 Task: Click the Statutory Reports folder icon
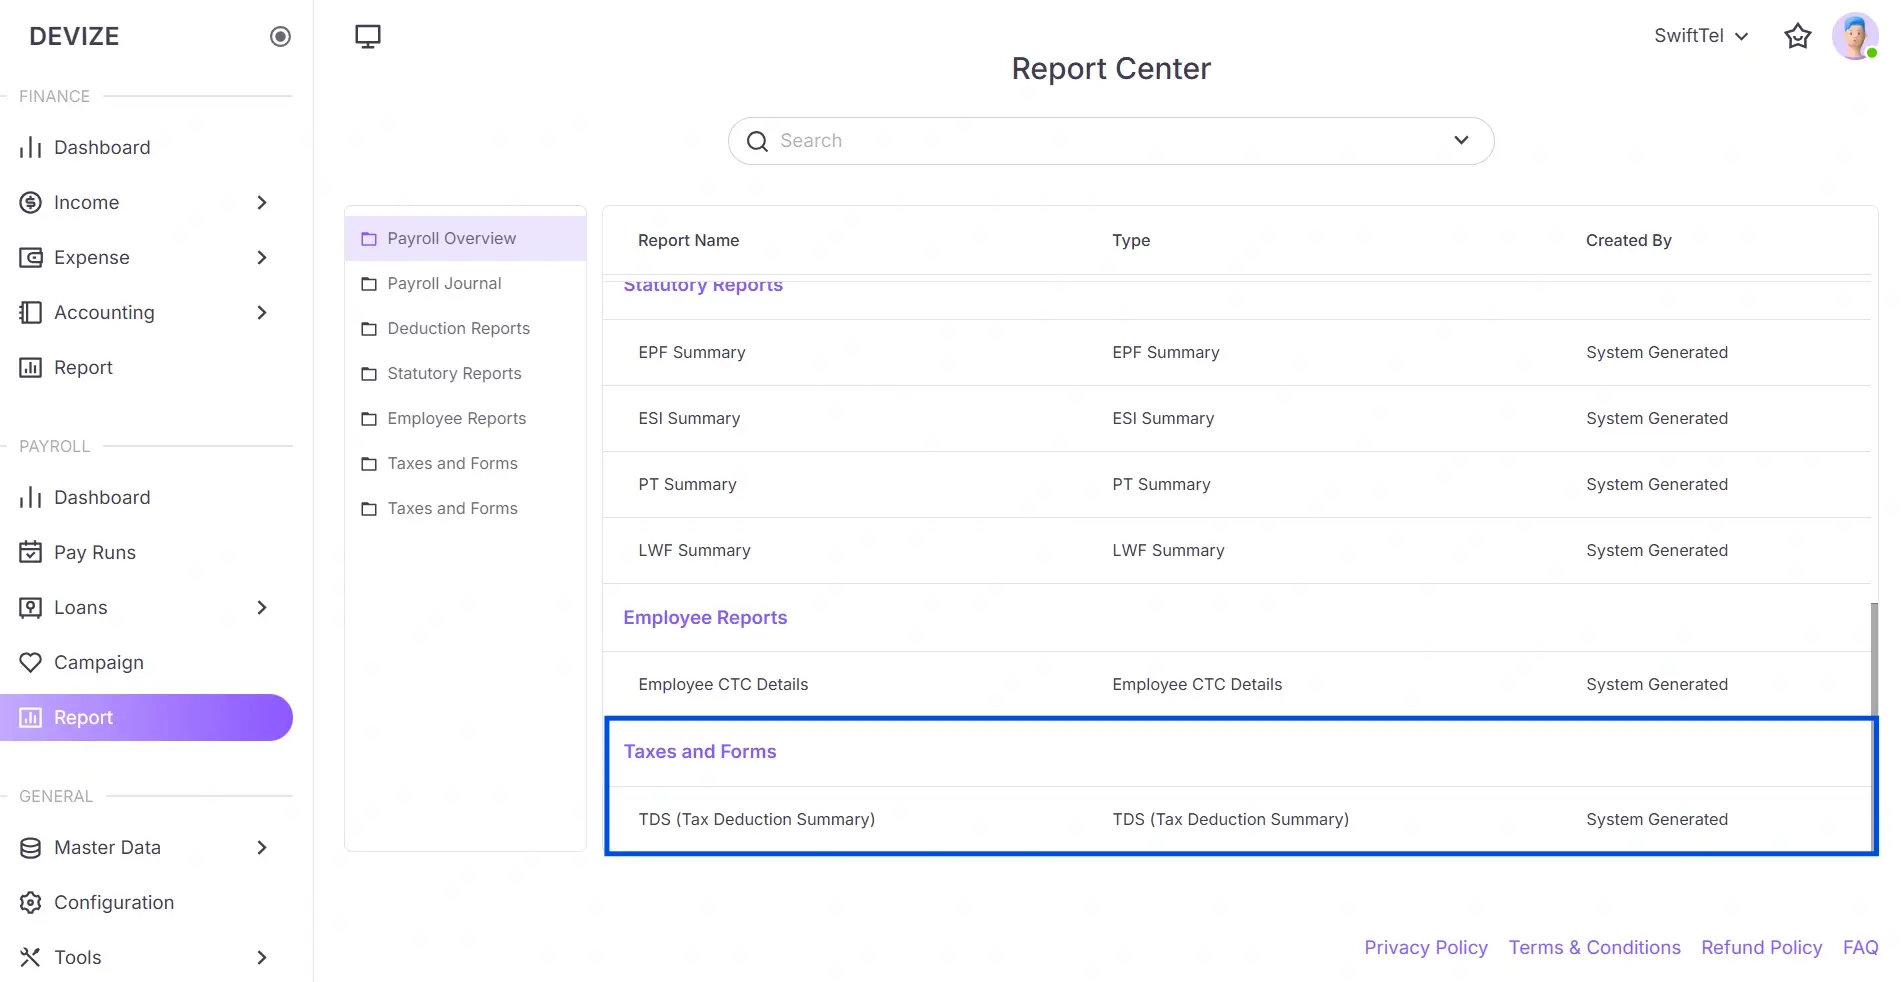coord(369,374)
